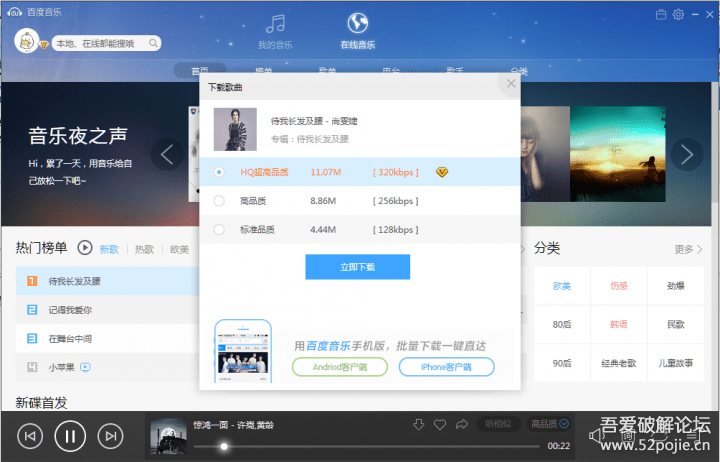Click the VIP diamond icon on the HQ row
Screen dimensions: 720x462
(x=442, y=172)
